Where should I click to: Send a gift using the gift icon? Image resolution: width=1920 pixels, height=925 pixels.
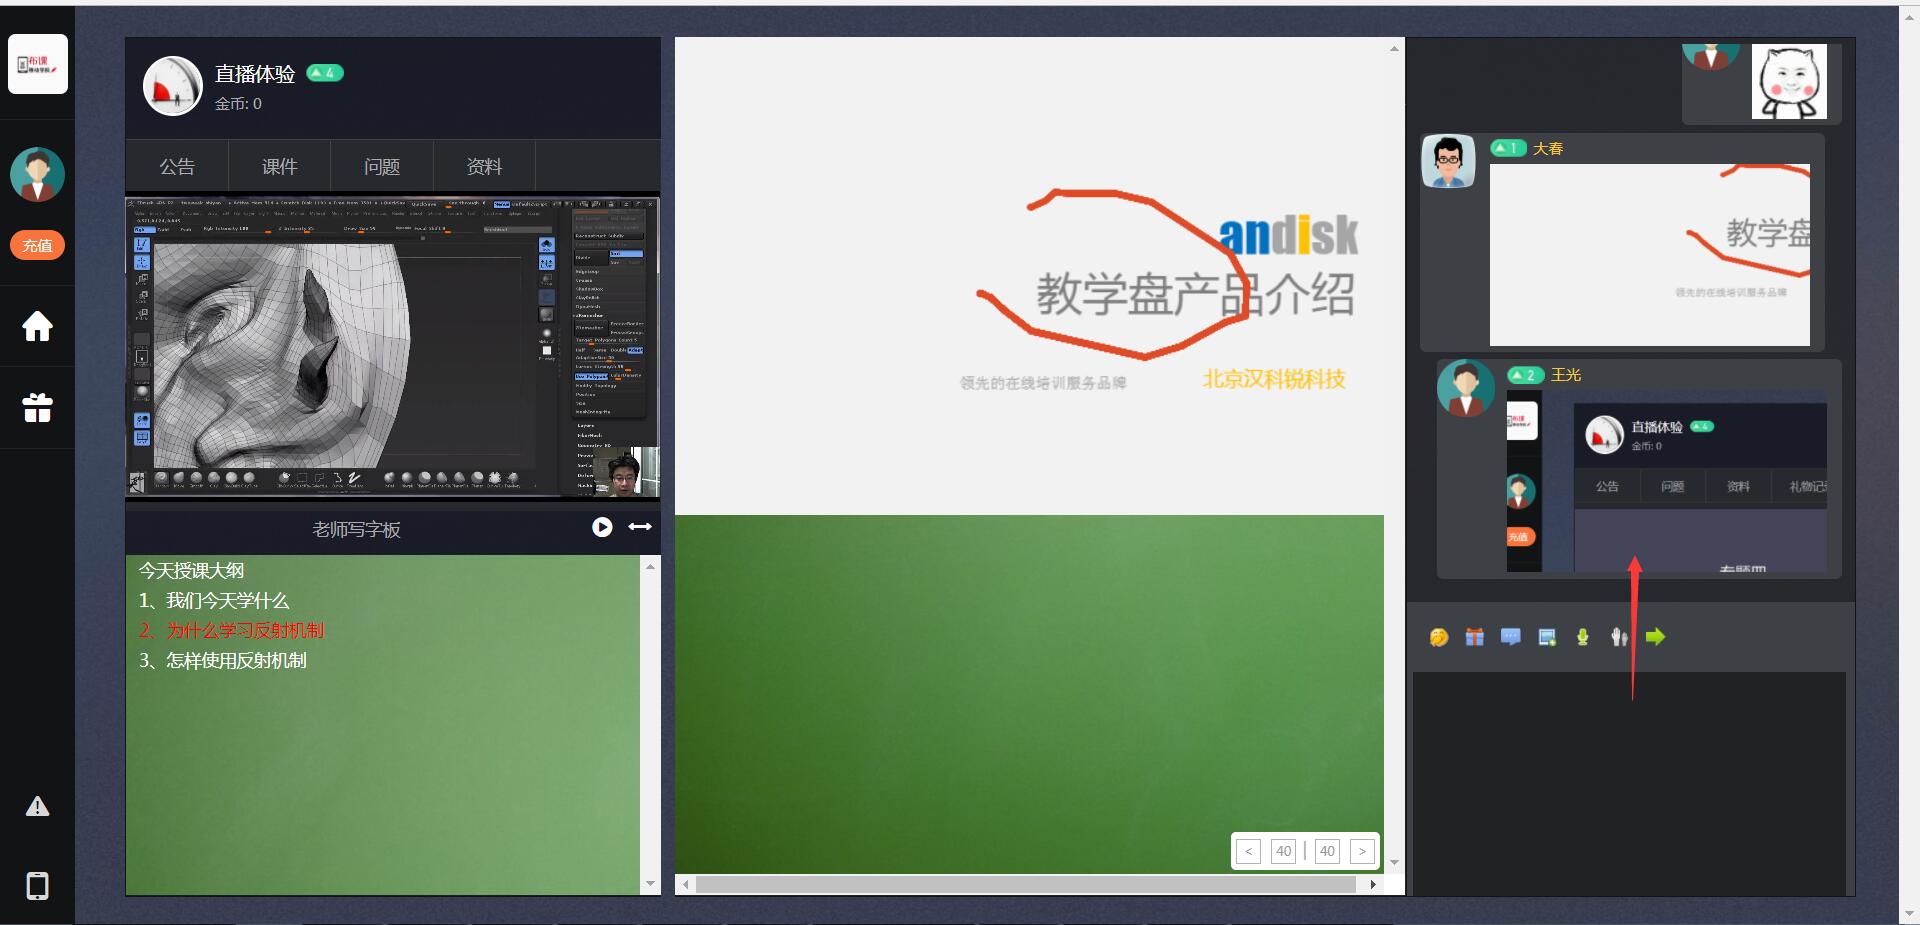pyautogui.click(x=1474, y=637)
